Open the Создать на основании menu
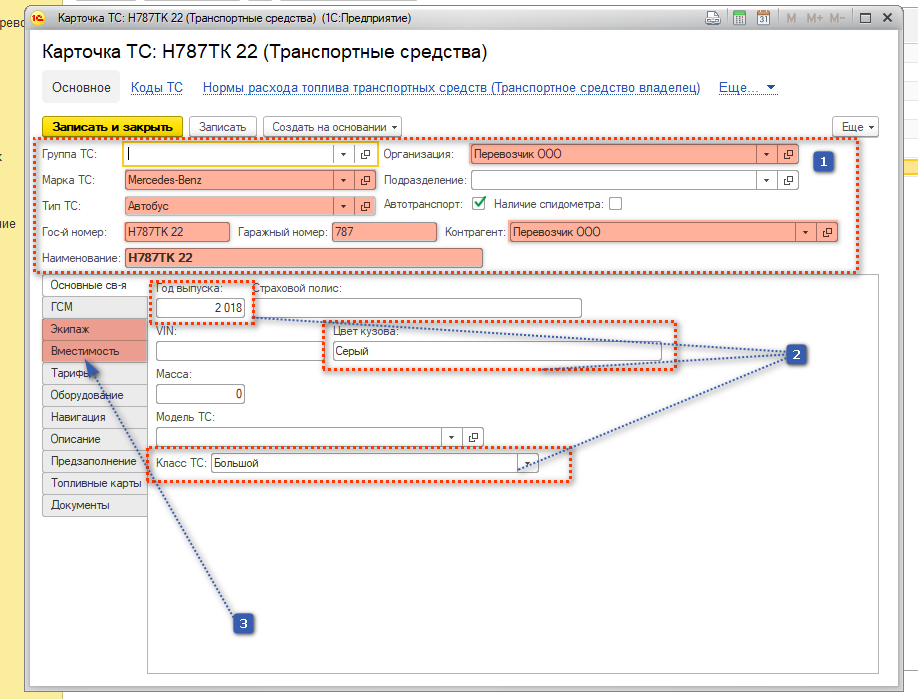The width and height of the screenshot is (918, 699). [331, 127]
